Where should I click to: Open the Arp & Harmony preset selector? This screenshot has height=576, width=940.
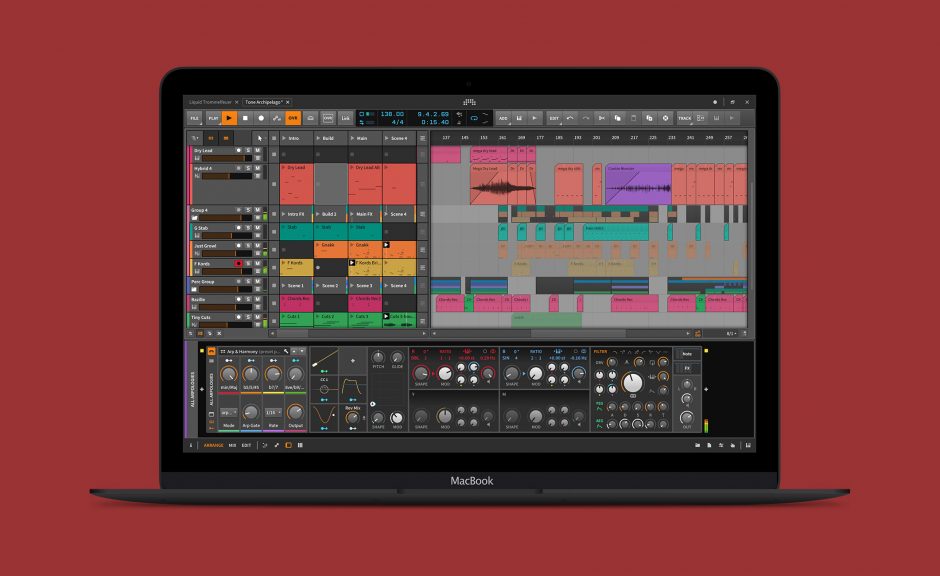click(250, 351)
